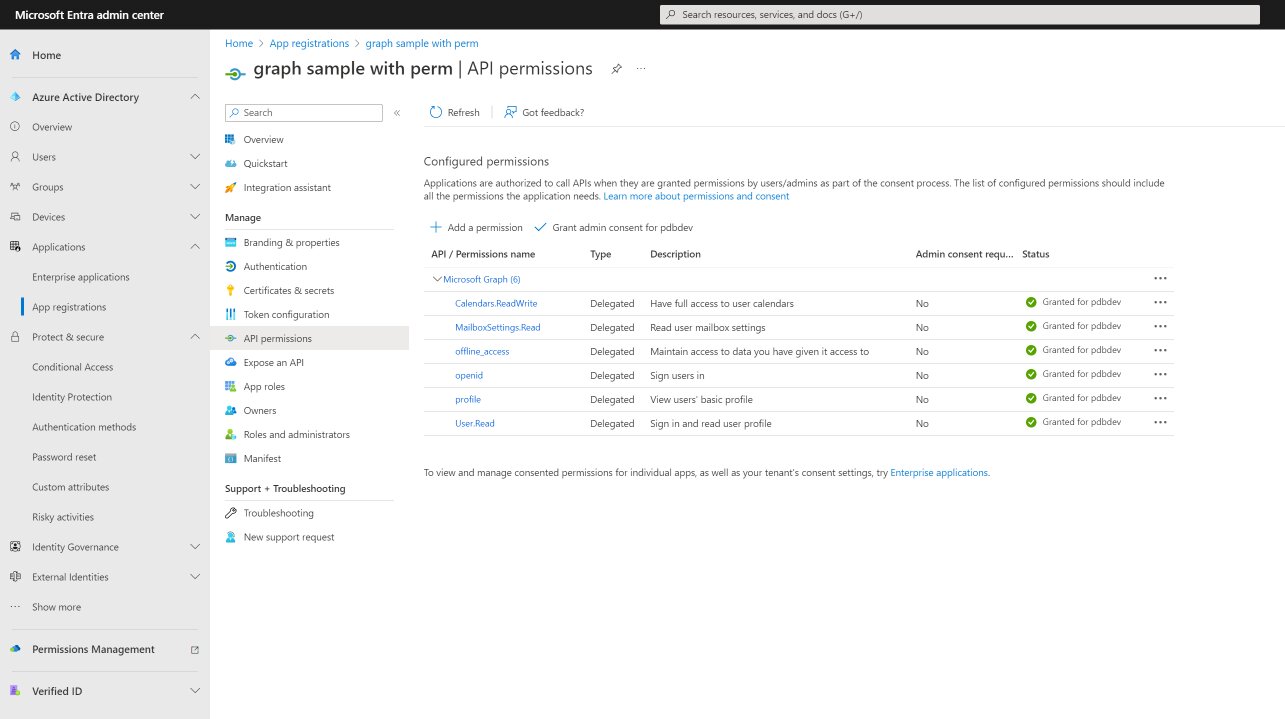The image size is (1285, 719).
Task: Expand the Groups section in left navigation
Action: pos(196,187)
